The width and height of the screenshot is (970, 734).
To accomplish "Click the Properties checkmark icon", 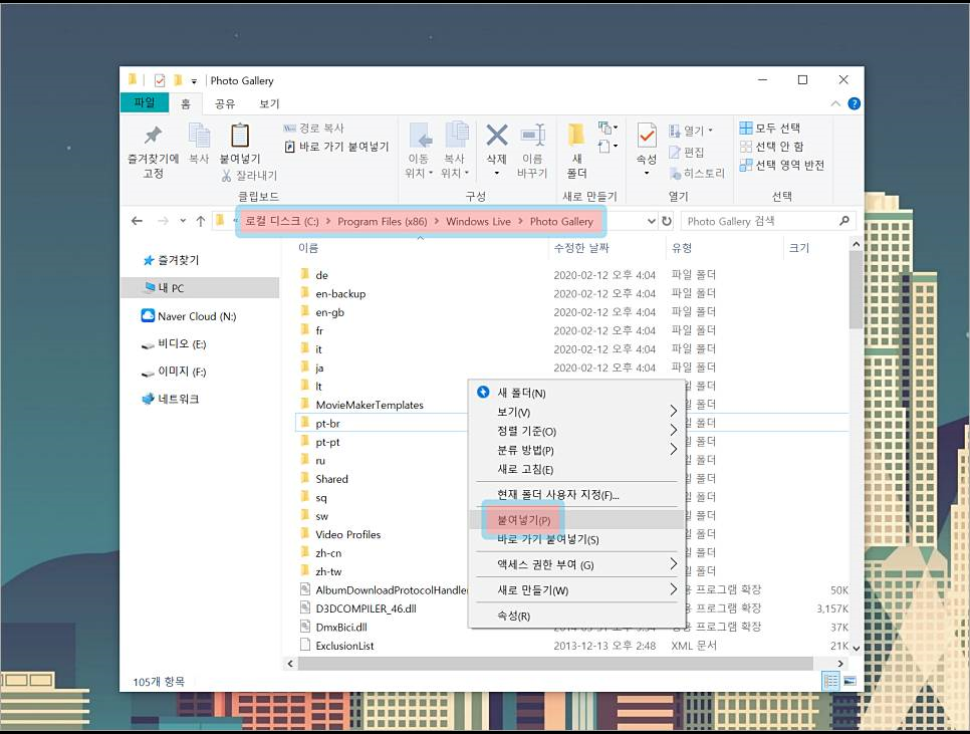I will (x=647, y=135).
